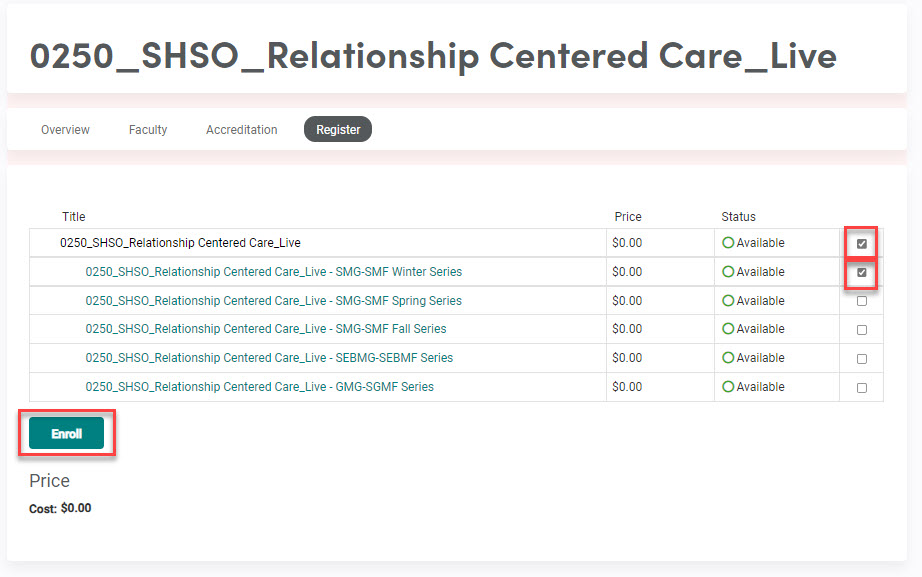The height and width of the screenshot is (577, 922).
Task: Click the Available status icon for the main course row
Action: pos(729,242)
